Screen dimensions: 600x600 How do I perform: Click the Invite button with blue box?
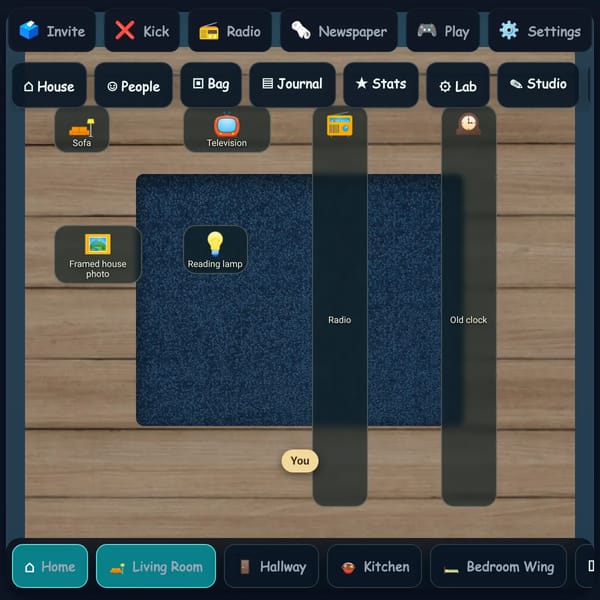tap(52, 31)
